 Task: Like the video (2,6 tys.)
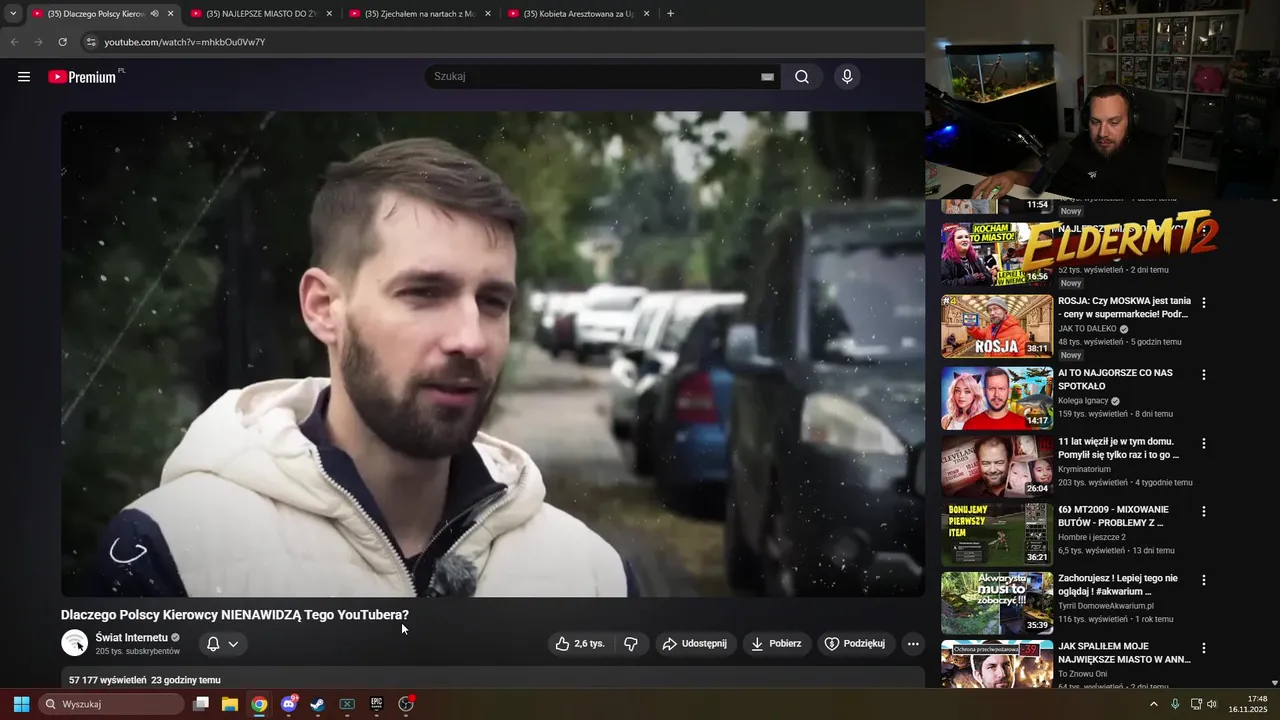pos(580,644)
